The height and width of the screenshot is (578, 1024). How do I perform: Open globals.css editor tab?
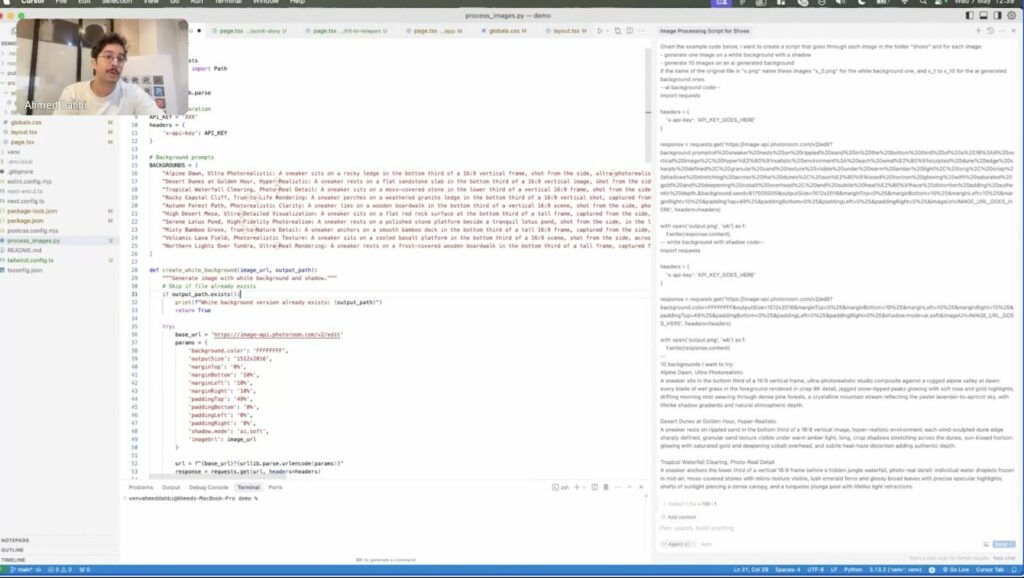504,31
